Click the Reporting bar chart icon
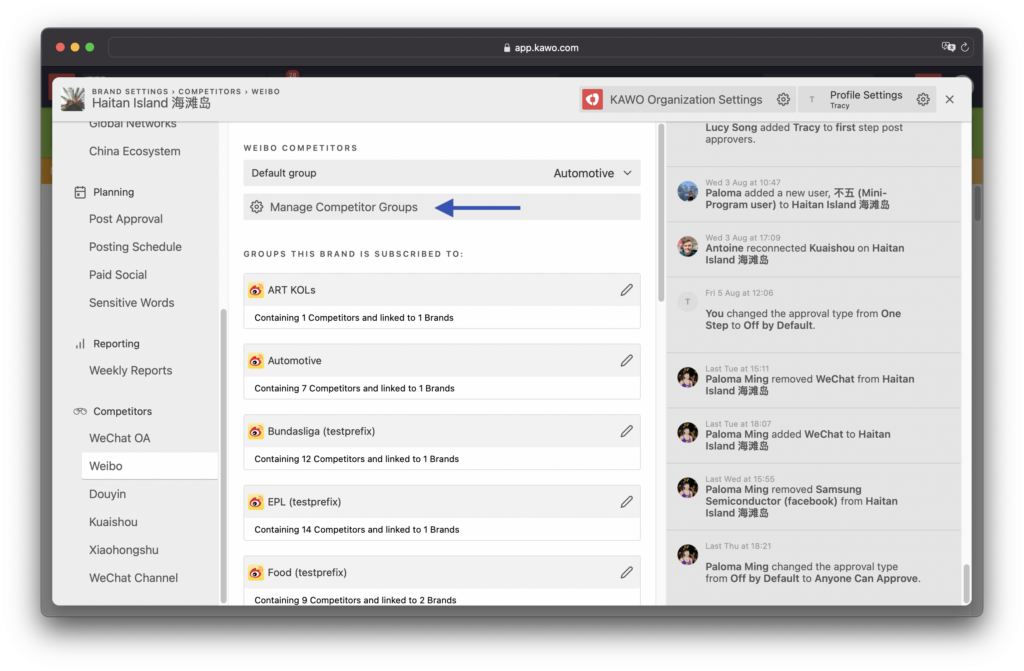1024x671 pixels. click(80, 344)
